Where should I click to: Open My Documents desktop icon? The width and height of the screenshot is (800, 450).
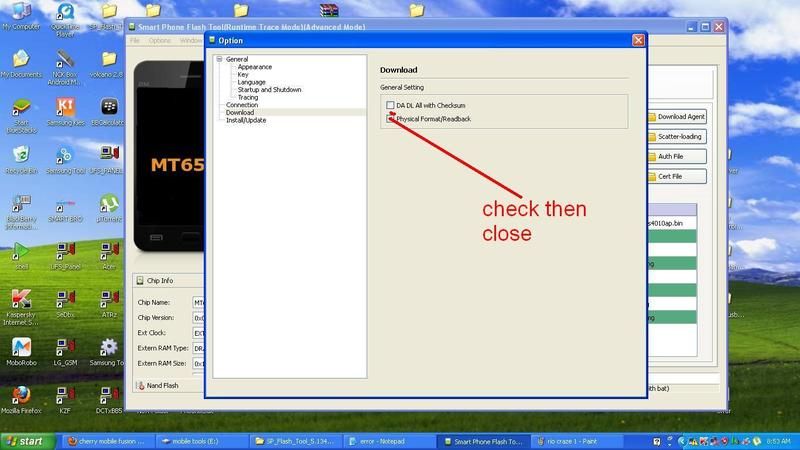[21, 64]
